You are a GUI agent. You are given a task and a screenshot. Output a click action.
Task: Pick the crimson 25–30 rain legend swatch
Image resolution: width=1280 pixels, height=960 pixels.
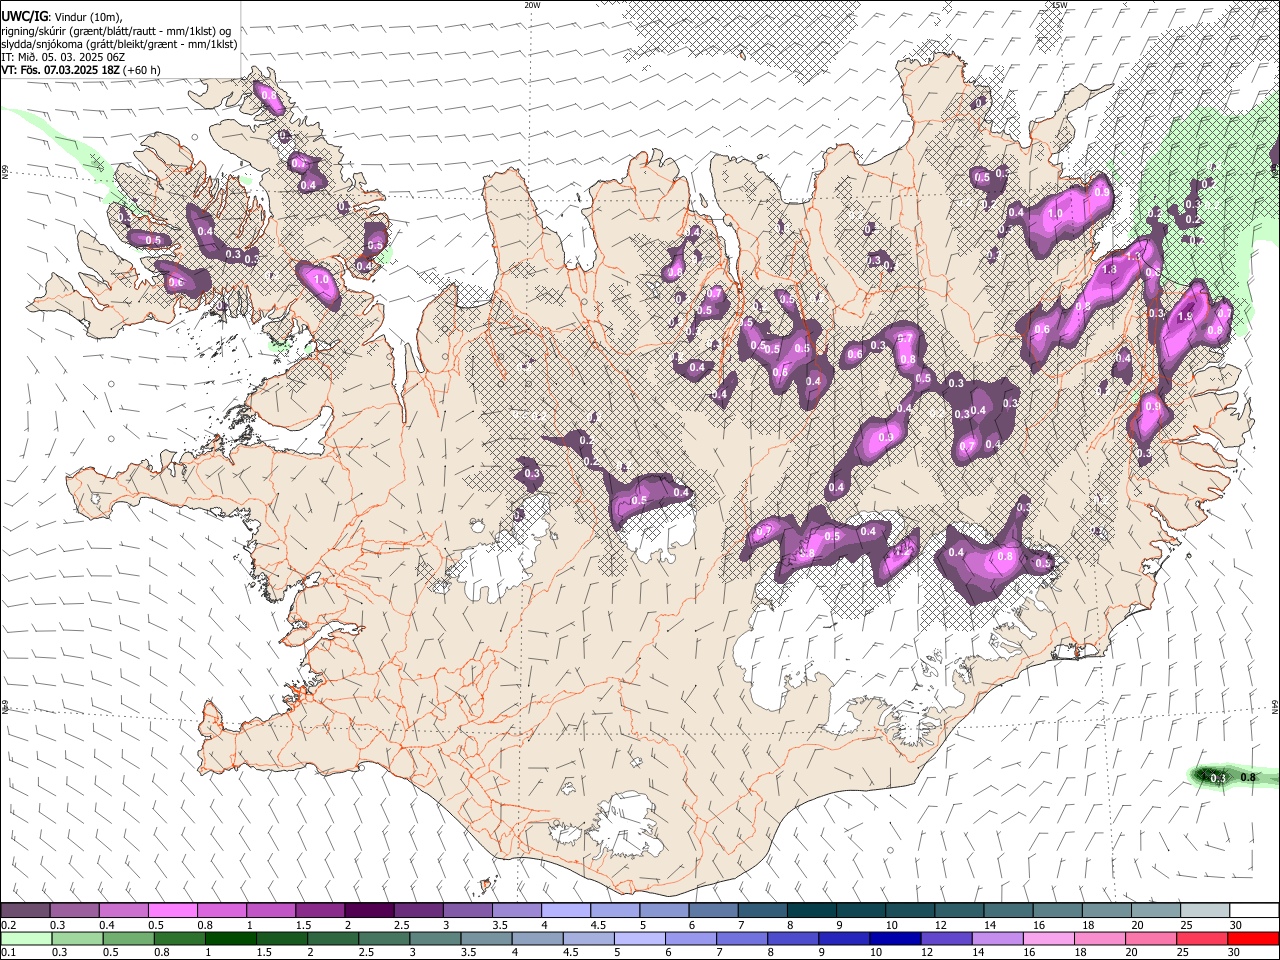1202,939
